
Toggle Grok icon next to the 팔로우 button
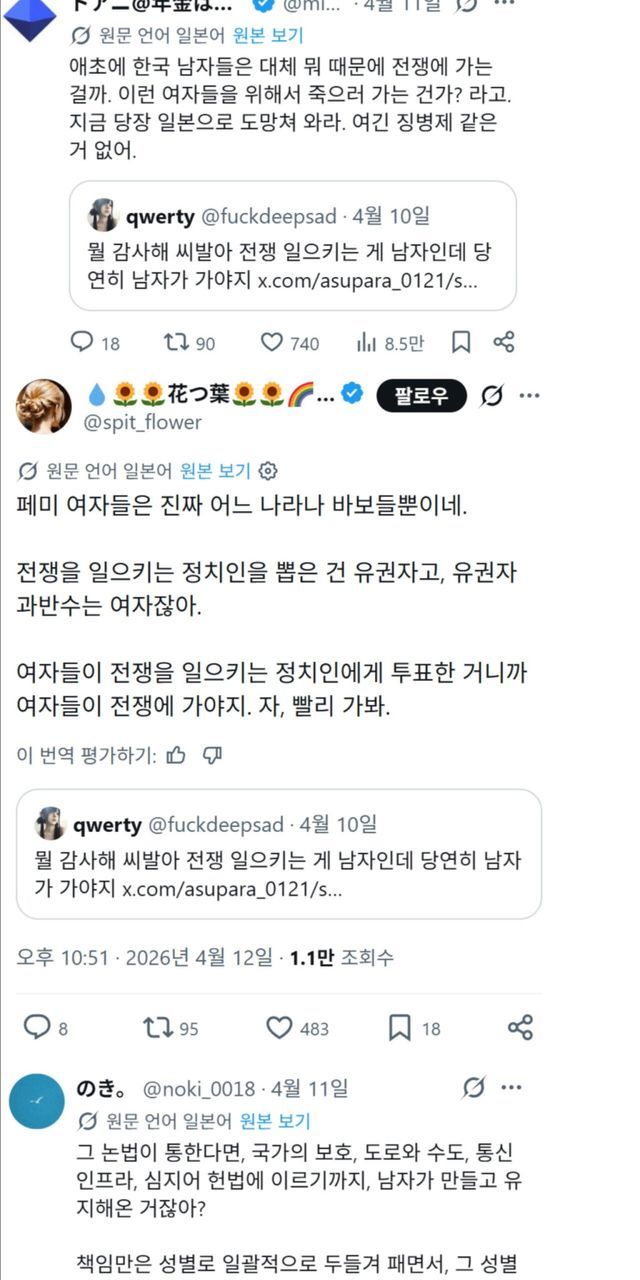pos(491,396)
